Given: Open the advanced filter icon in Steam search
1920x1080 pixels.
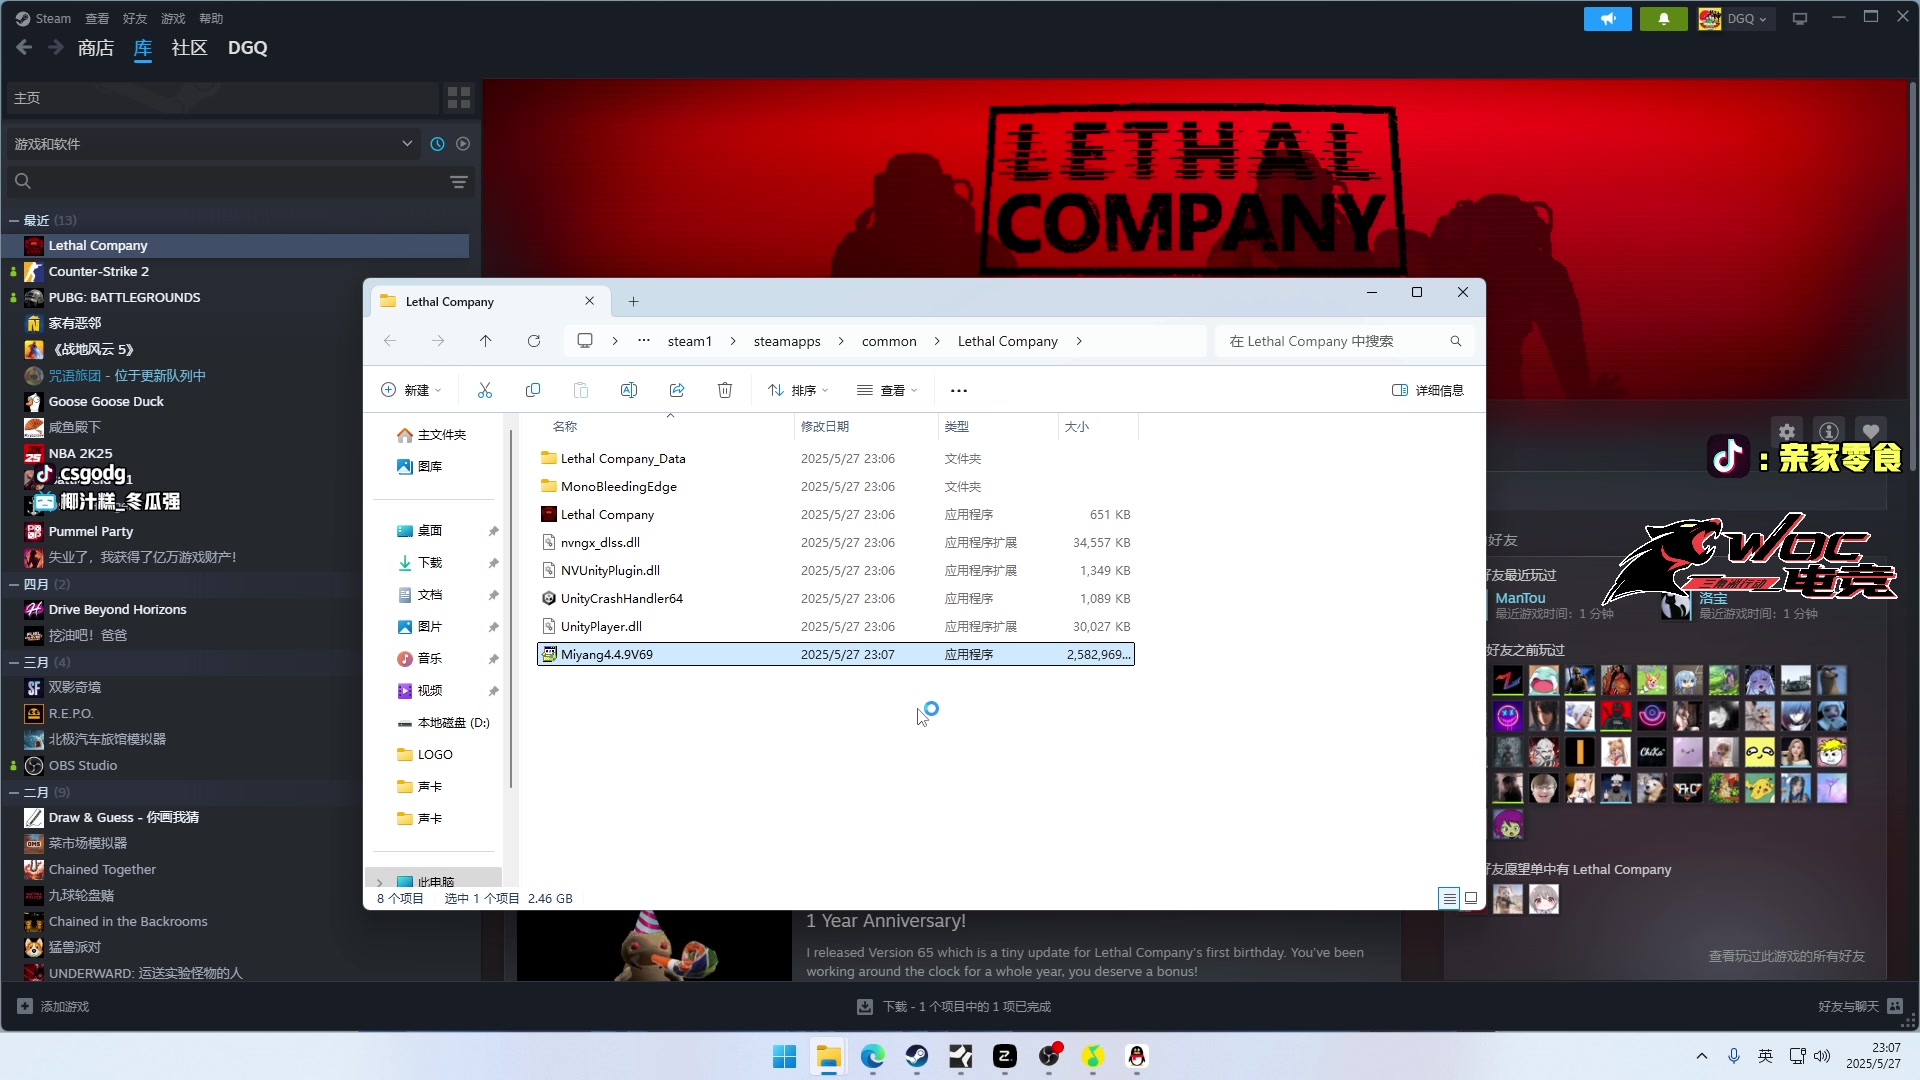Looking at the screenshot, I should tap(459, 181).
